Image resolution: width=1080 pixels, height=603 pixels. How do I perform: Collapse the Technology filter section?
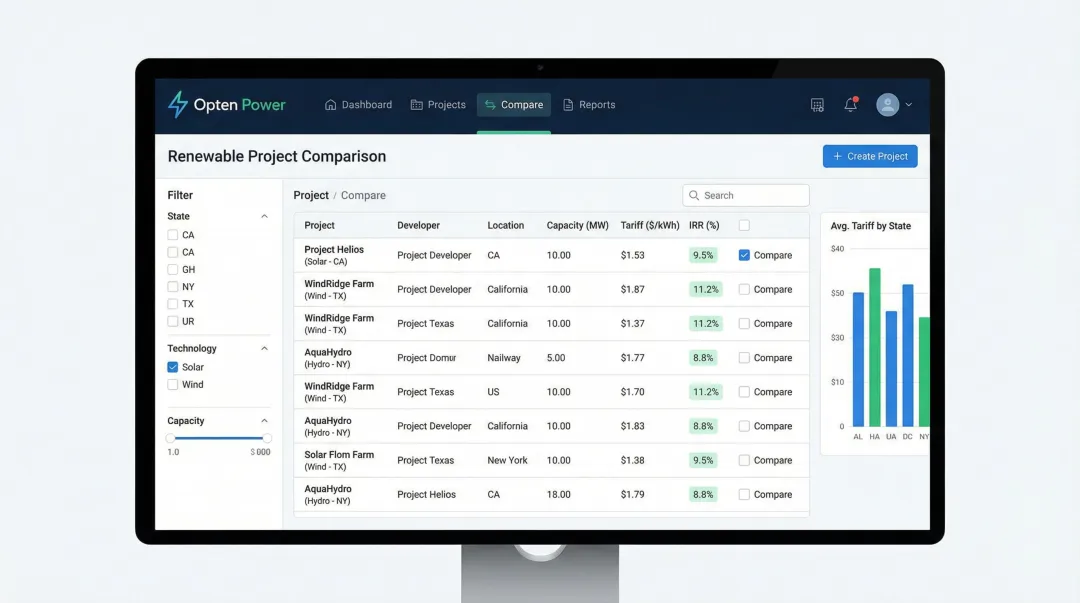[264, 347]
